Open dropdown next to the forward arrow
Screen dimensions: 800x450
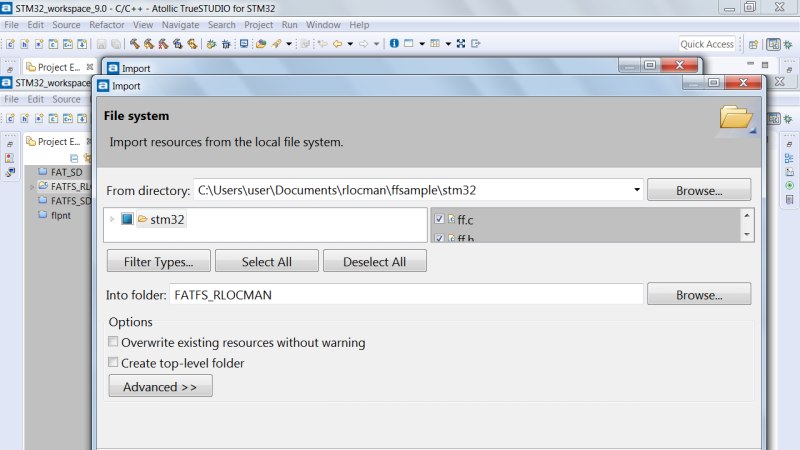pos(377,44)
